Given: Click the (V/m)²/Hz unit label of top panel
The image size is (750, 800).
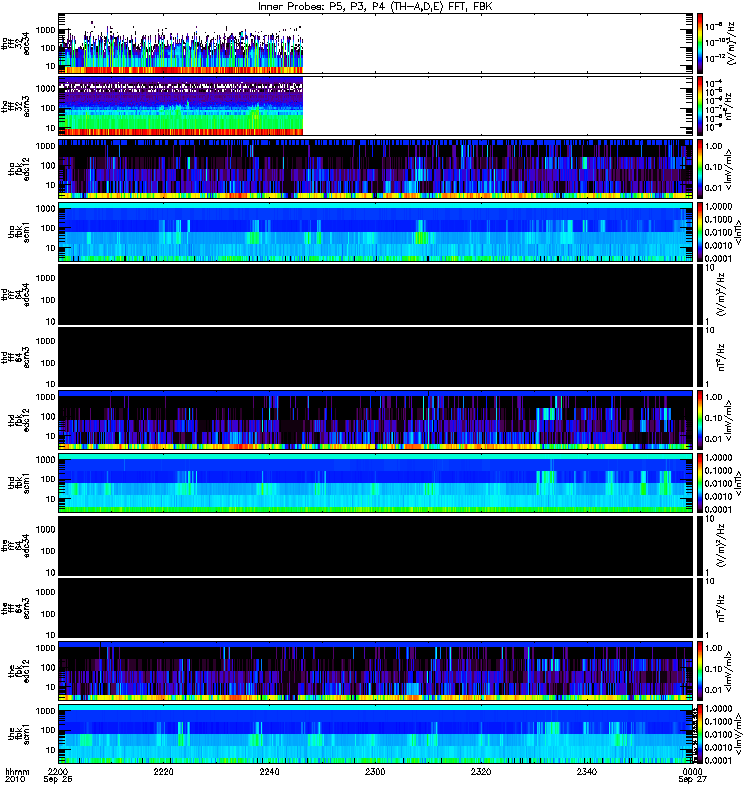Looking at the screenshot, I should tap(731, 43).
